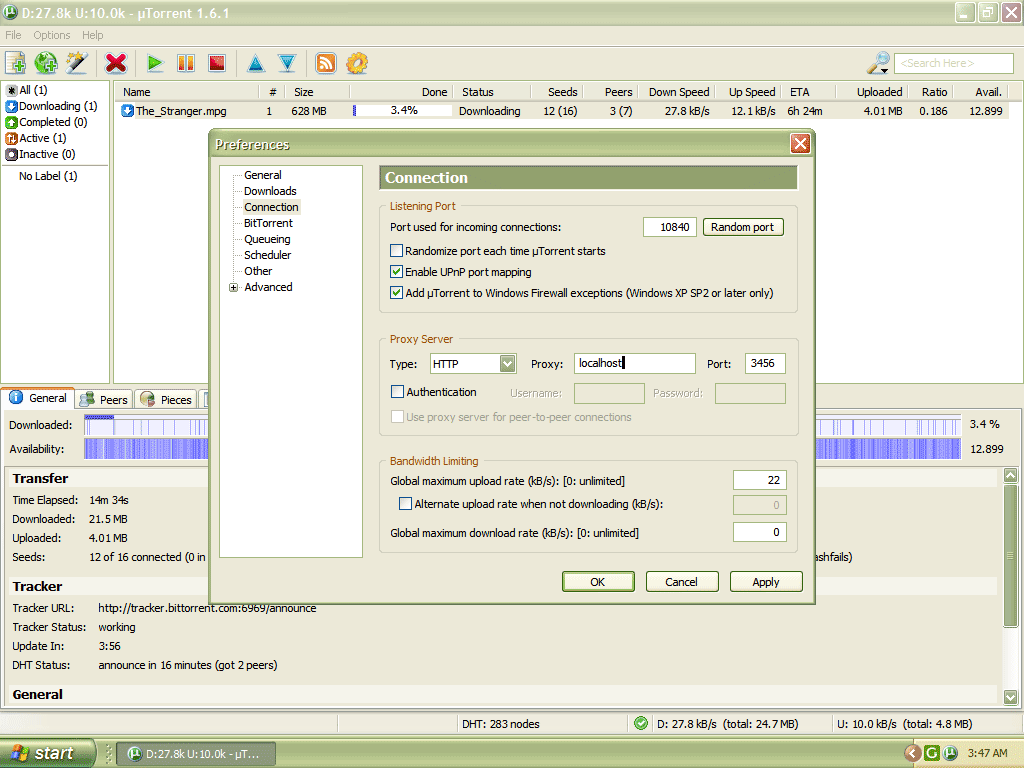The width and height of the screenshot is (1024, 768).
Task: Toggle Enable UPnP port mapping checkbox
Action: pos(396,272)
